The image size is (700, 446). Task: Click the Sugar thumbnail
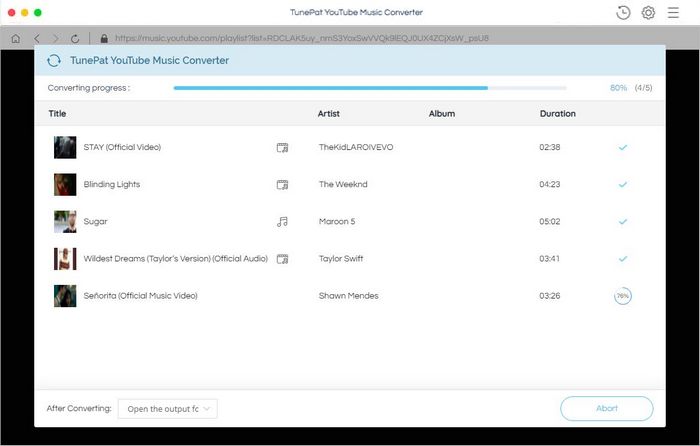[65, 221]
